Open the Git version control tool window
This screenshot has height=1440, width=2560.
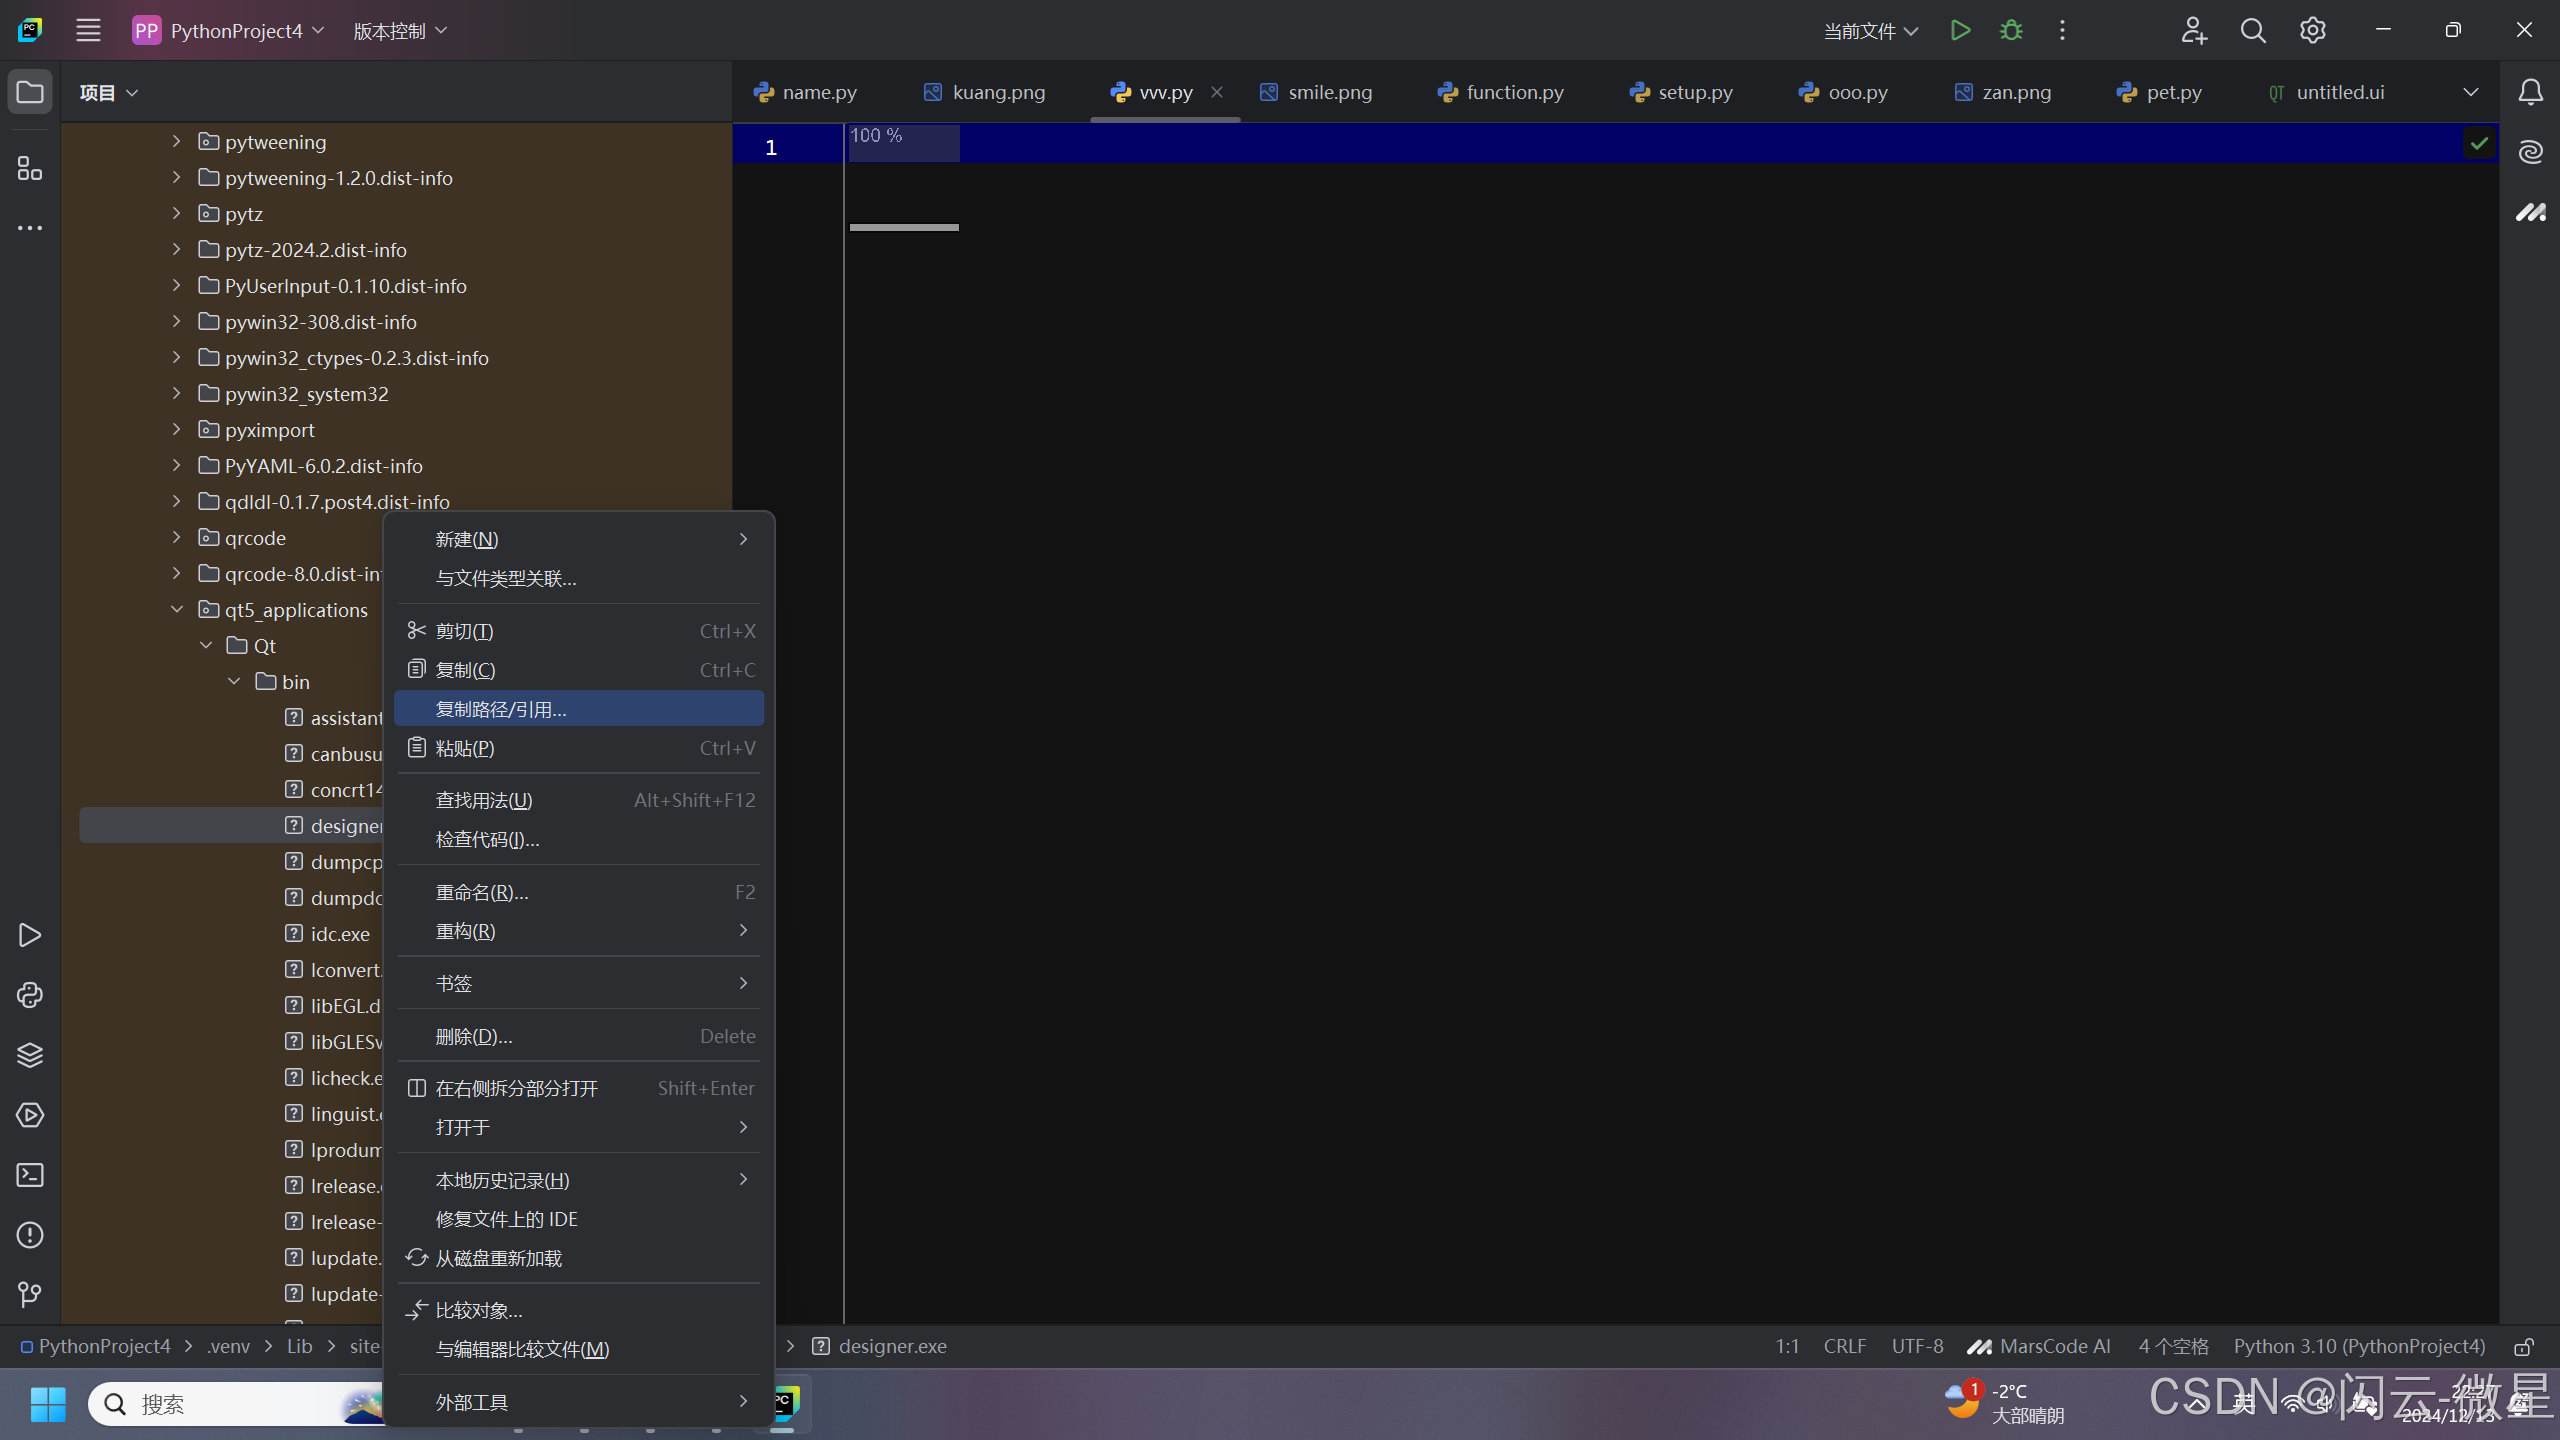click(30, 1295)
